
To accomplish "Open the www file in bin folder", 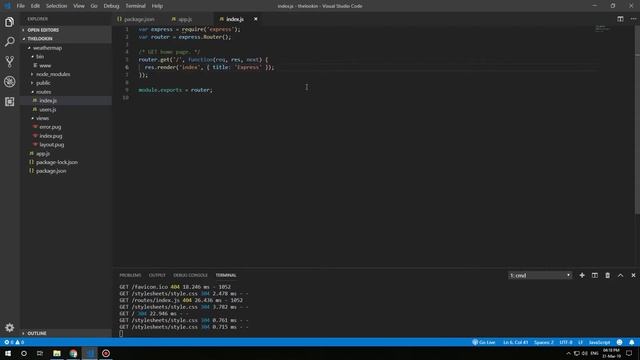I will pyautogui.click(x=45, y=65).
